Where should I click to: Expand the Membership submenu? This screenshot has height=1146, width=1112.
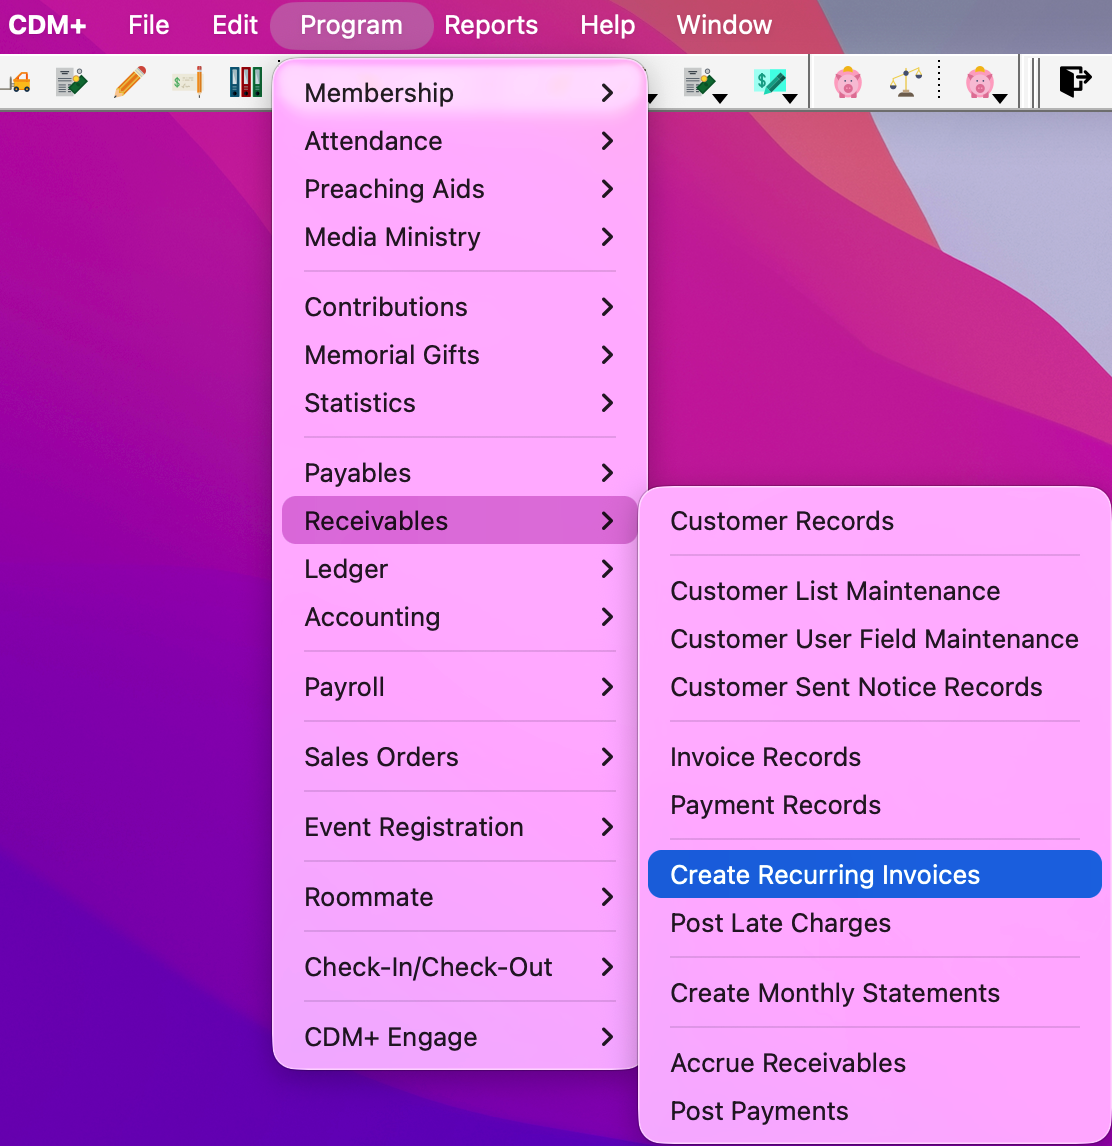[459, 93]
